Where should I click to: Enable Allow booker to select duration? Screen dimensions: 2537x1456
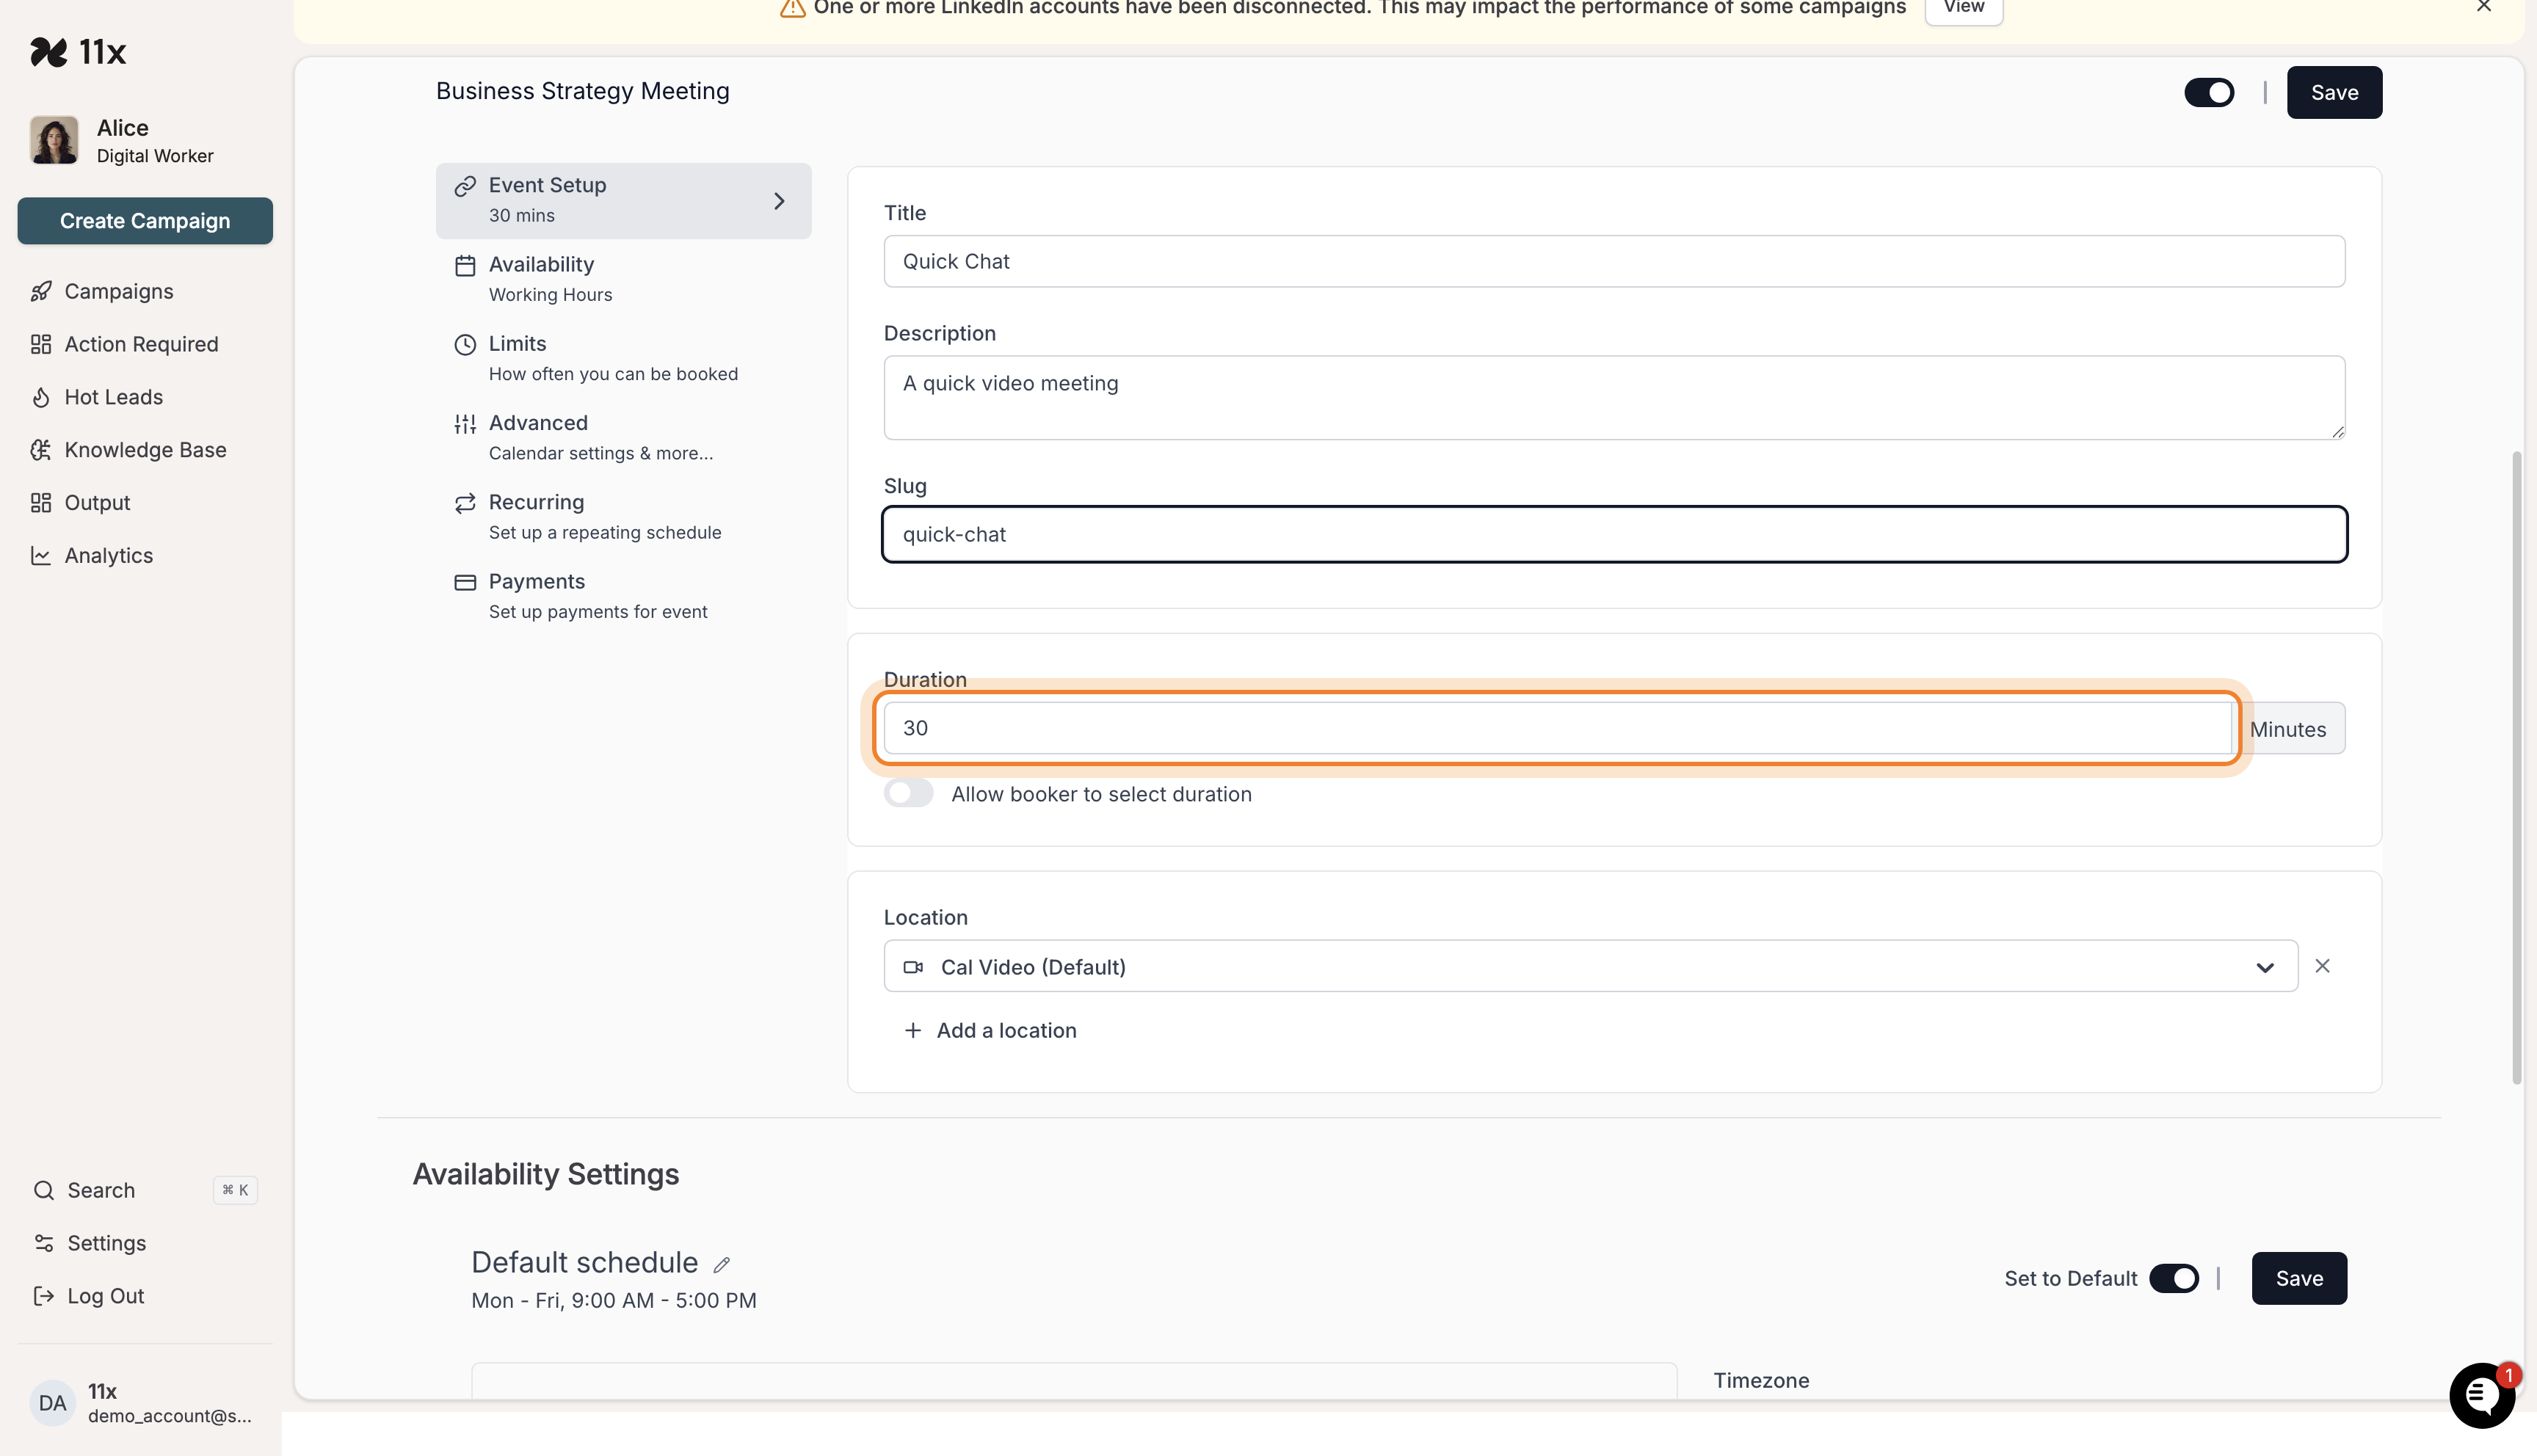click(x=908, y=794)
